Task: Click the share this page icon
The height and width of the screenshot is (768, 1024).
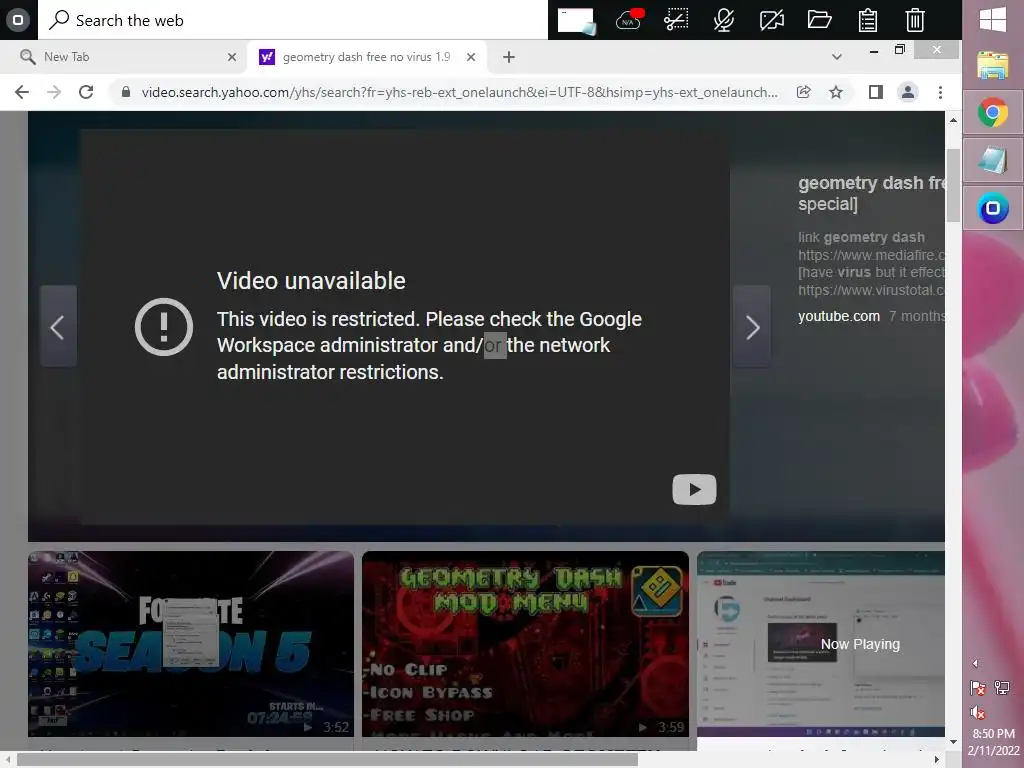Action: [x=804, y=92]
